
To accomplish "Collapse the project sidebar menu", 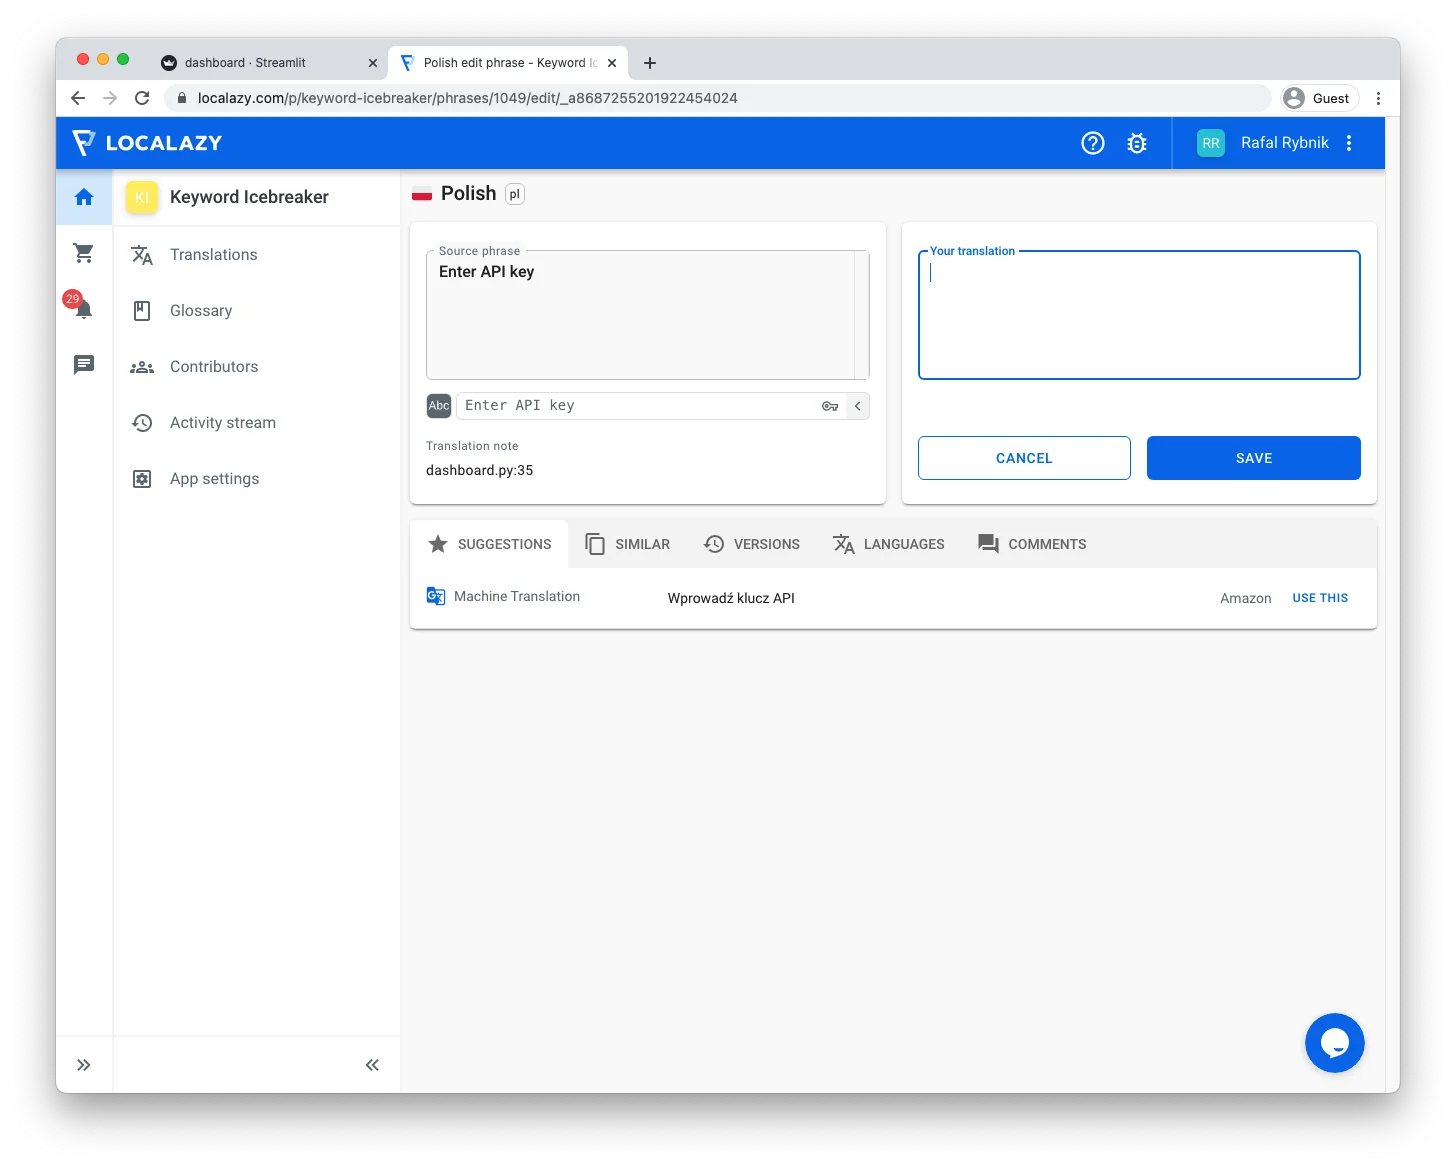I will click(372, 1065).
